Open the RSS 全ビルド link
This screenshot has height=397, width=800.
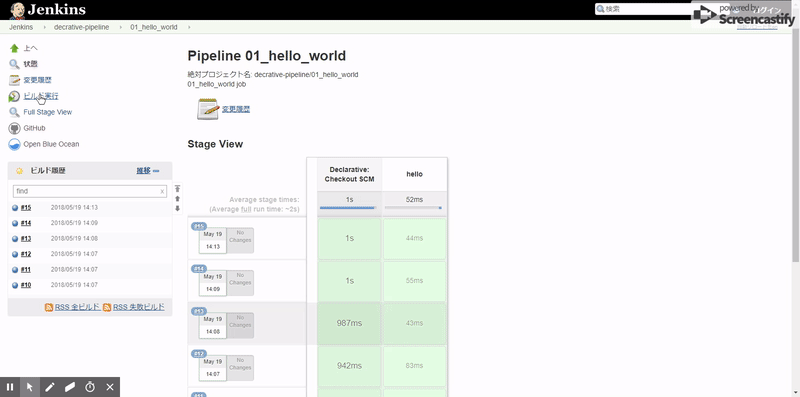(x=77, y=307)
